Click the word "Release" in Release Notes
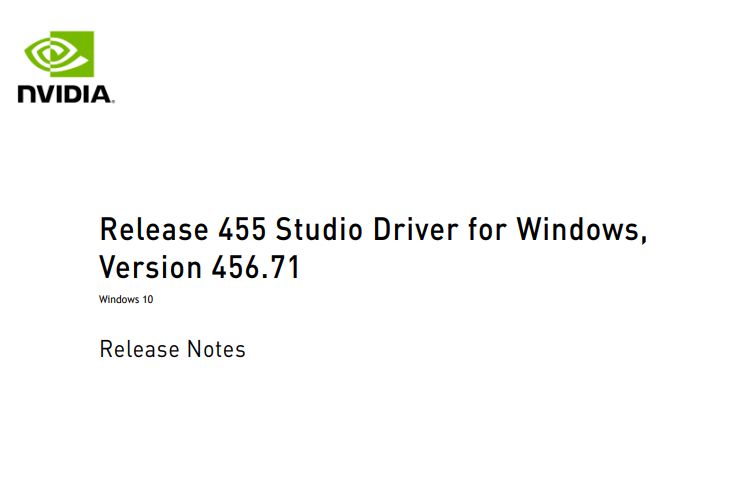The image size is (733, 484). tap(139, 349)
